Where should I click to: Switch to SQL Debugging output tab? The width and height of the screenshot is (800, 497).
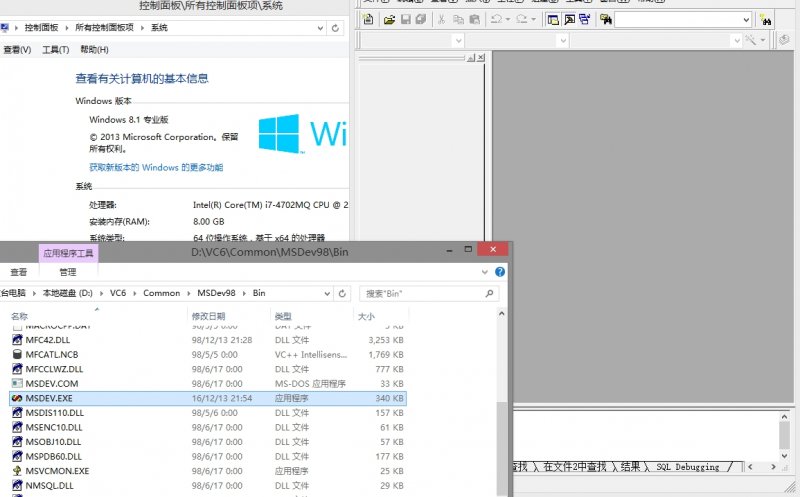pos(687,467)
